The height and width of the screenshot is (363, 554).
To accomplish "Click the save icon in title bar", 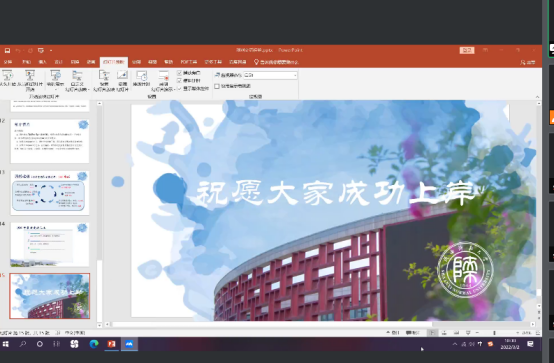I will [x=7, y=51].
